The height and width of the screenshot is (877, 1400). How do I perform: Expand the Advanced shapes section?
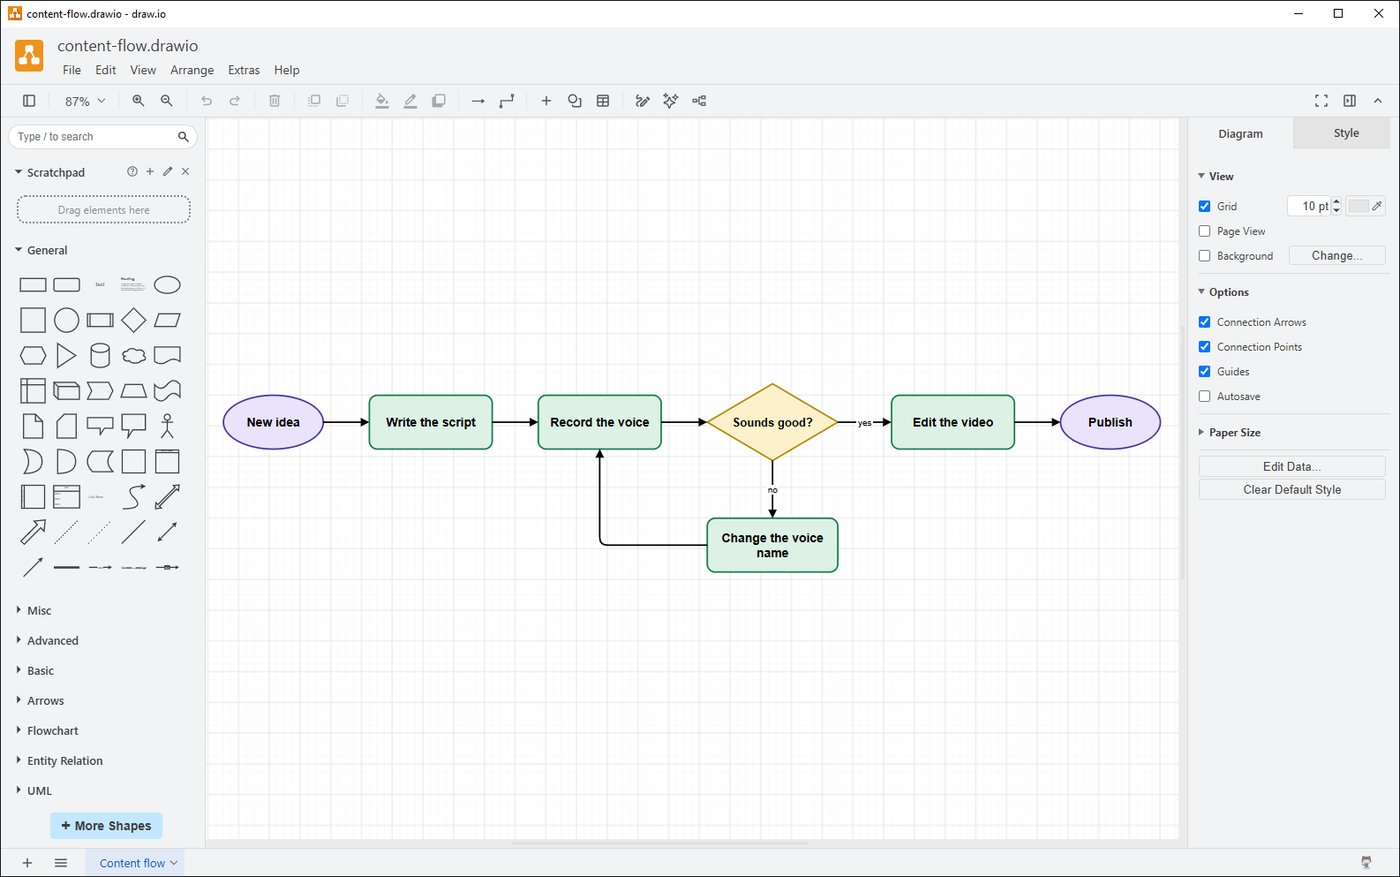pyautogui.click(x=47, y=640)
